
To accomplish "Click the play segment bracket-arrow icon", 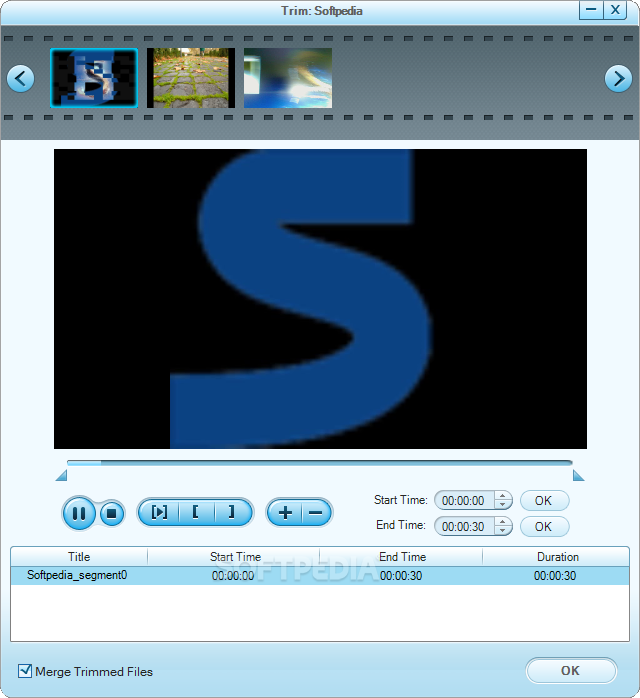I will tap(159, 512).
